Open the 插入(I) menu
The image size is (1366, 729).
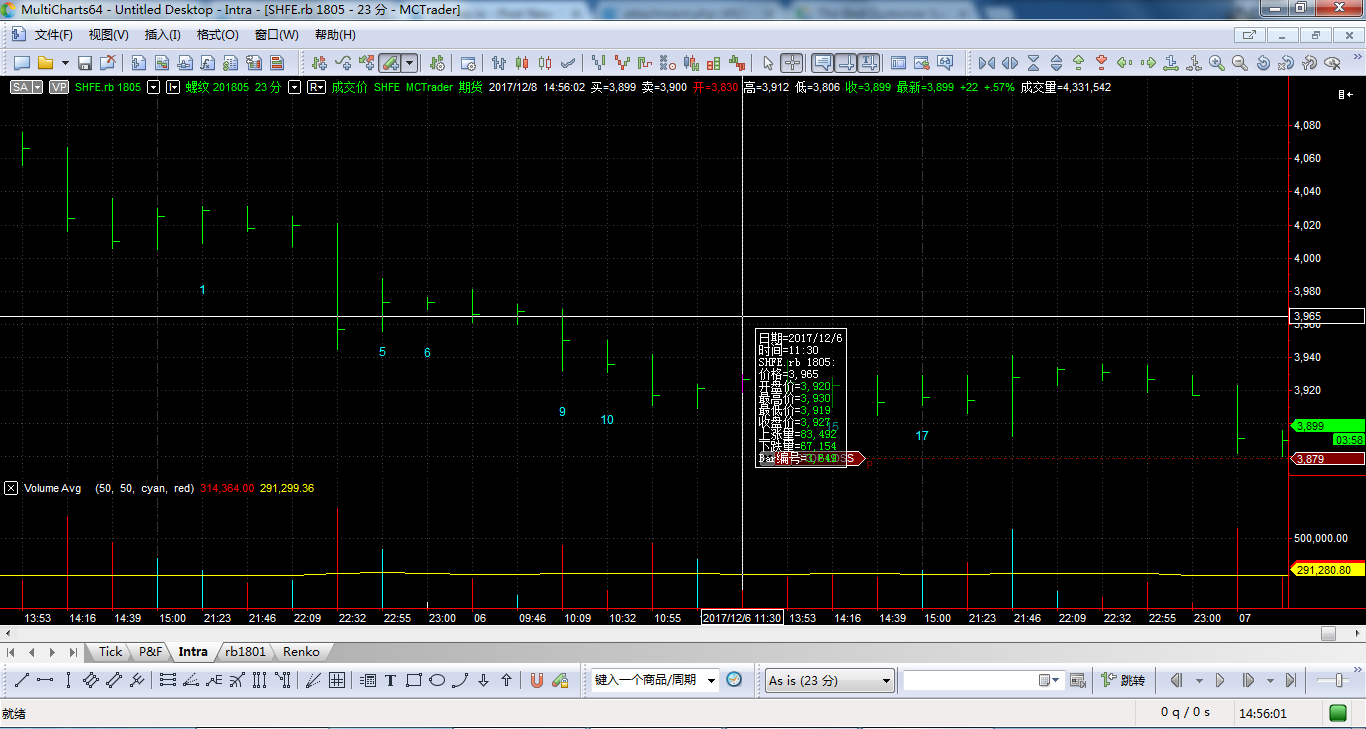point(162,34)
